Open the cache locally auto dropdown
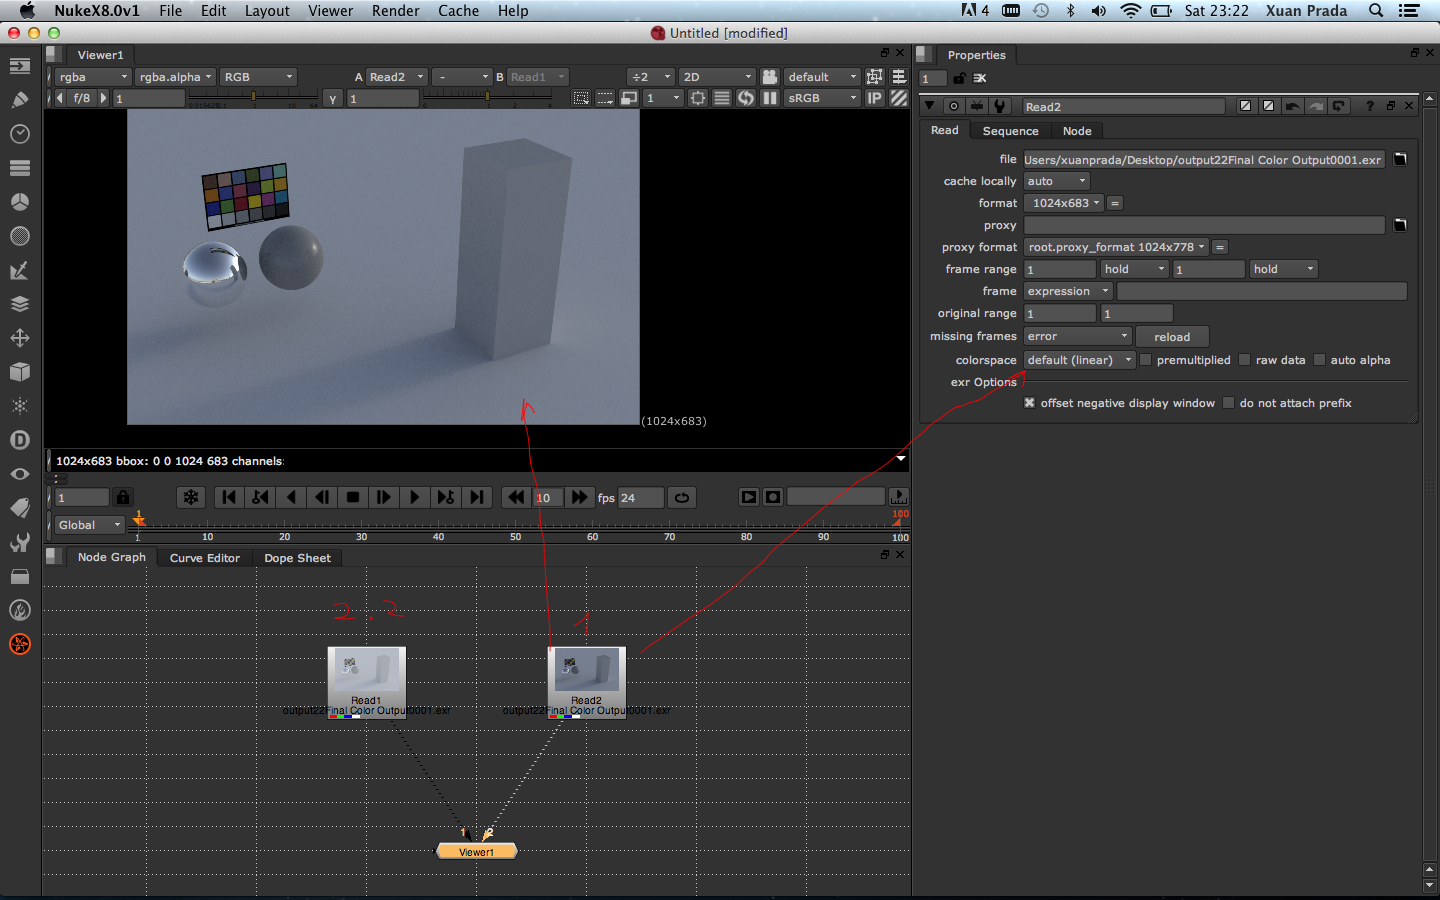1440x900 pixels. coord(1056,181)
